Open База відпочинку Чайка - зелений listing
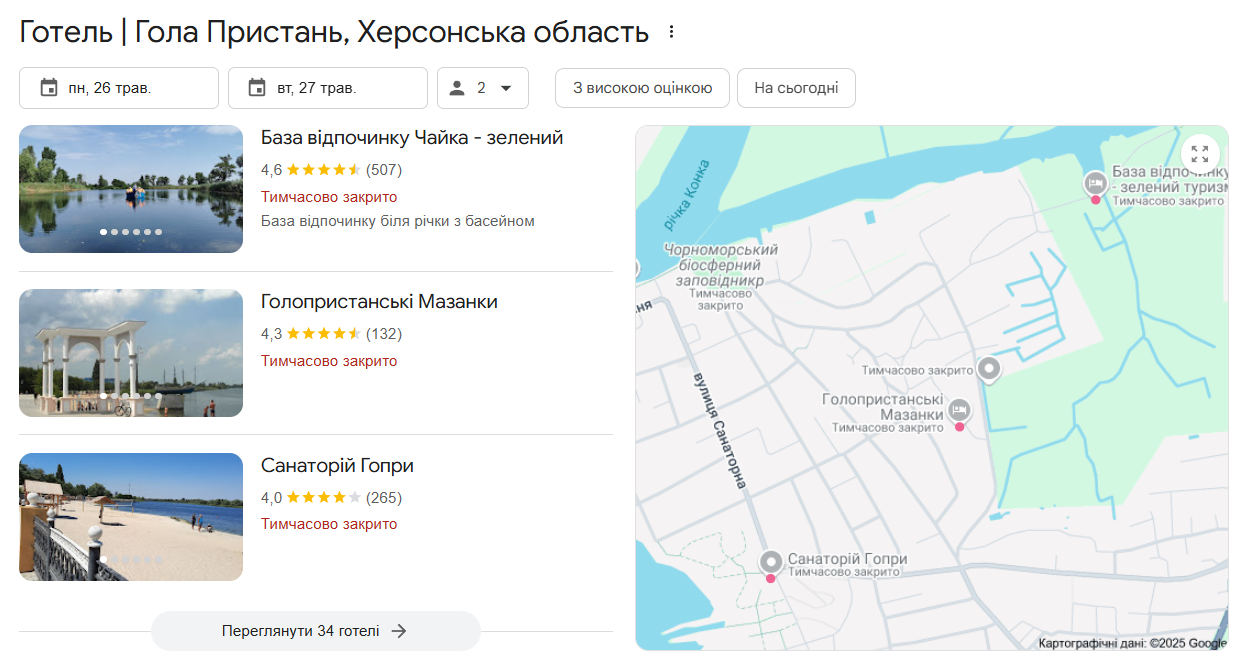This screenshot has width=1250, height=659. pyautogui.click(x=412, y=138)
